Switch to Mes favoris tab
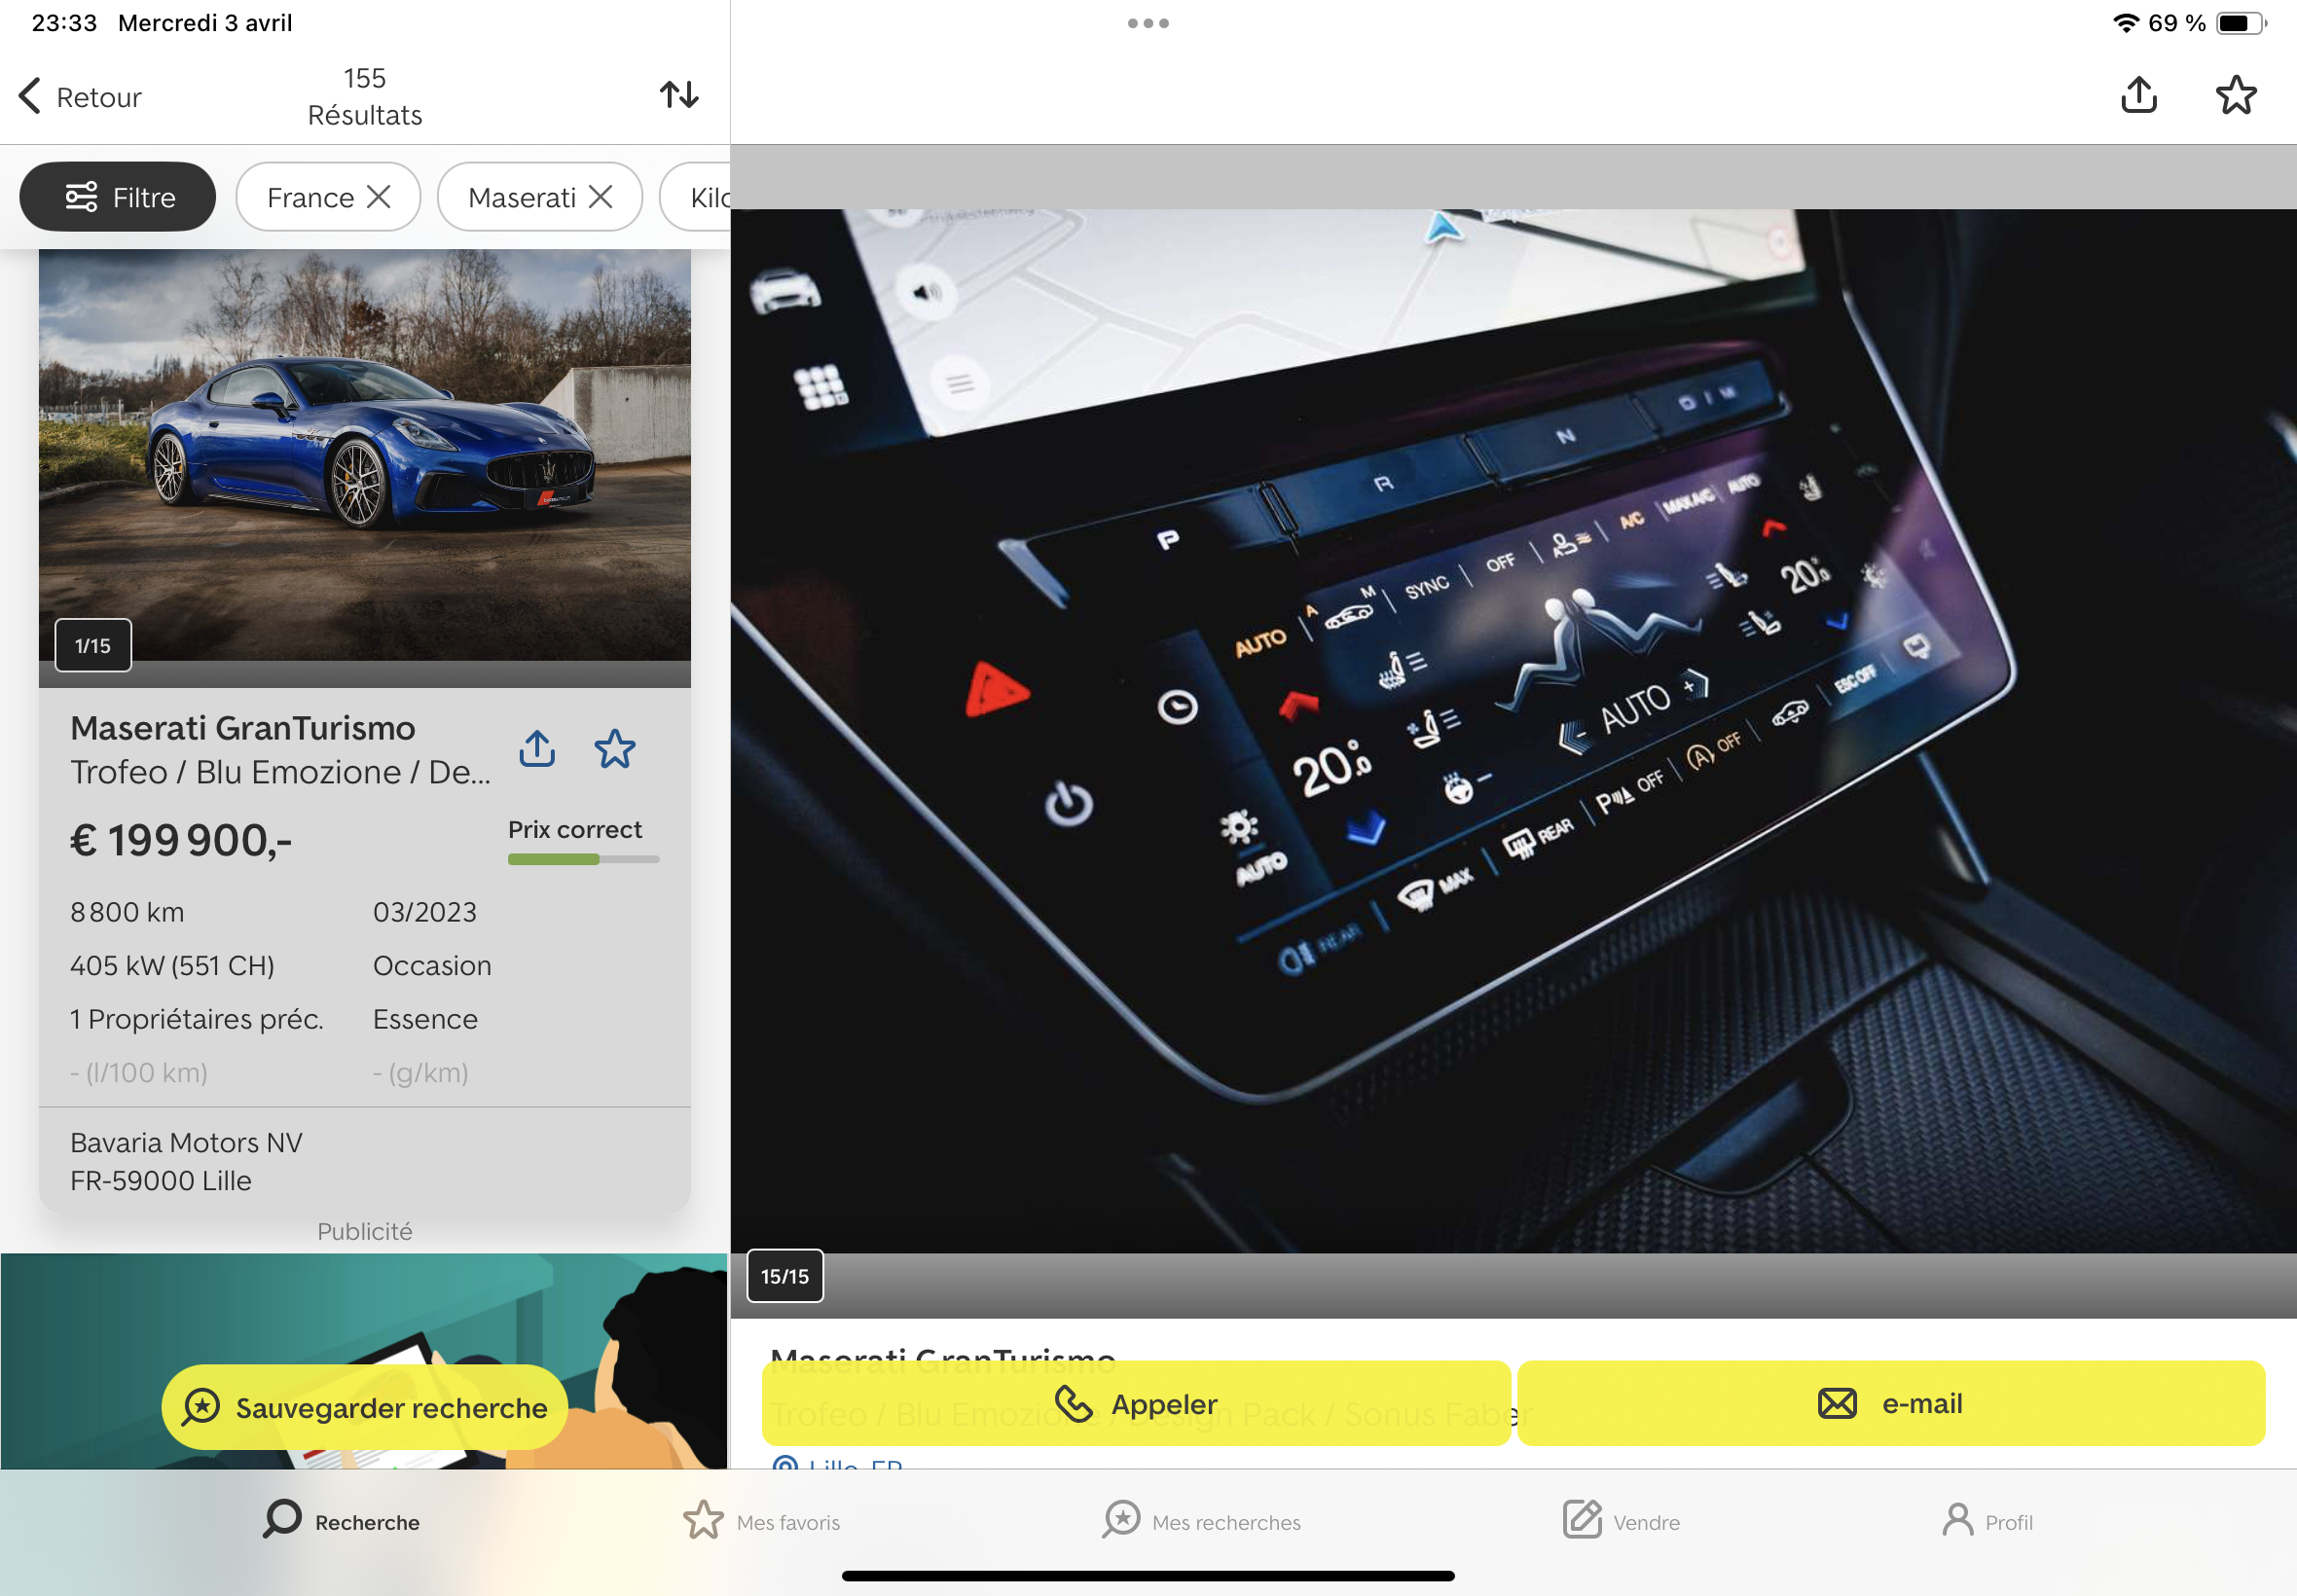This screenshot has height=1596, width=2297. [762, 1521]
